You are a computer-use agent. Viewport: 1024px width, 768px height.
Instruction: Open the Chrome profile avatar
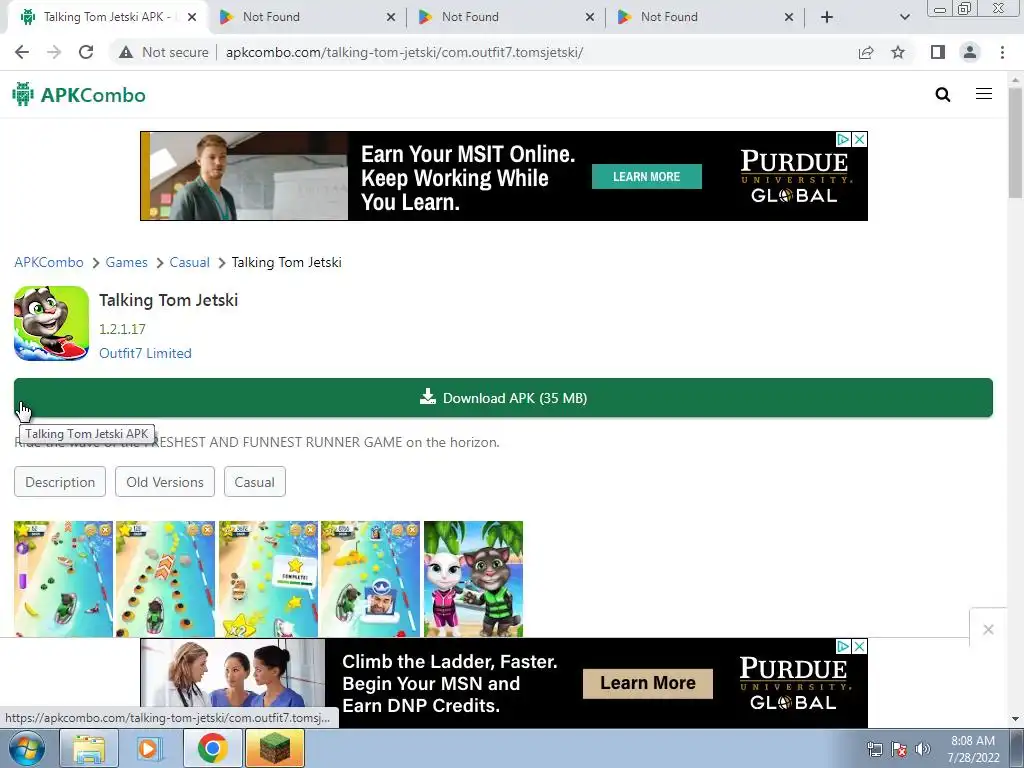(970, 52)
